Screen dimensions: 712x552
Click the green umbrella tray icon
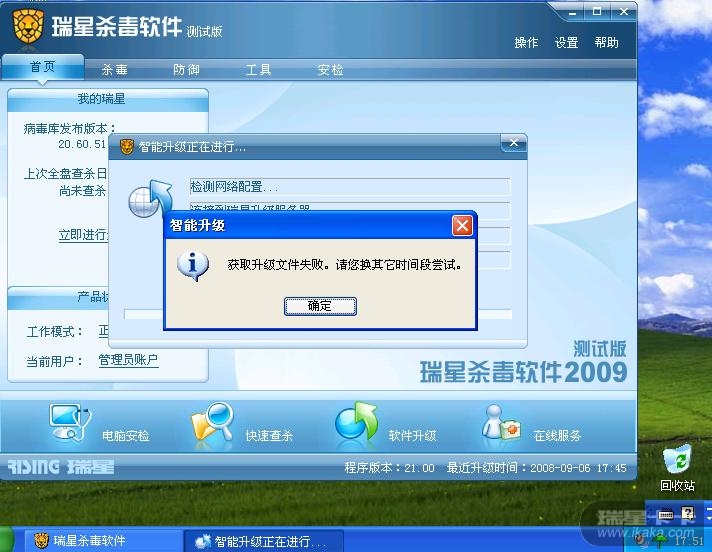(661, 541)
